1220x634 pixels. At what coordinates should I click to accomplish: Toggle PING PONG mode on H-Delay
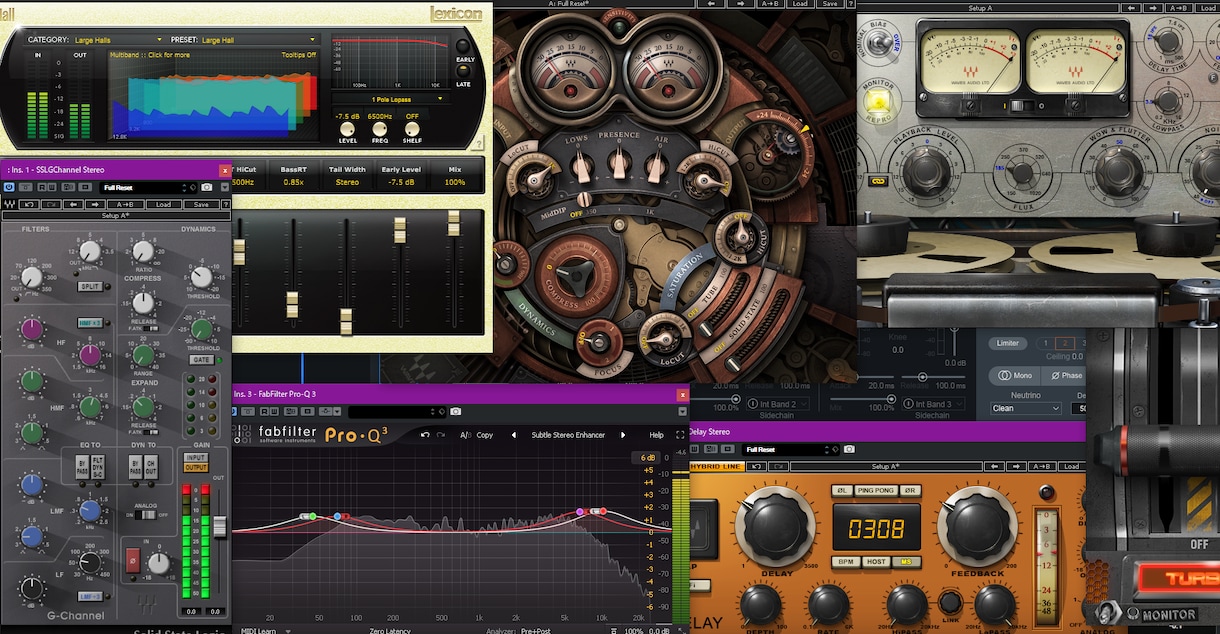(876, 490)
